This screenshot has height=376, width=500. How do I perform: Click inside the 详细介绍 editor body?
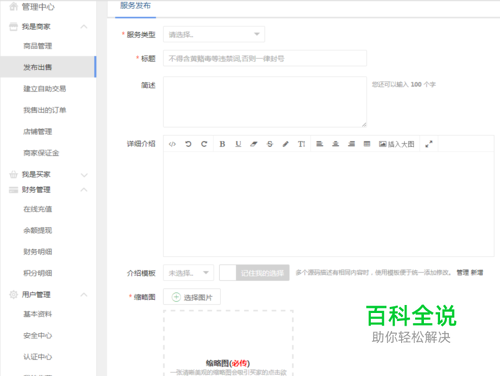coord(329,204)
